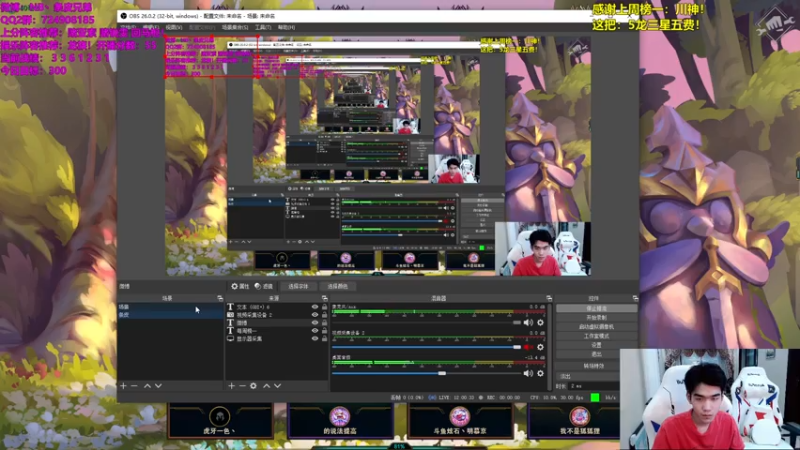This screenshot has width=800, height=450.
Task: Hide the 显示器采集 source
Action: pyautogui.click(x=315, y=338)
